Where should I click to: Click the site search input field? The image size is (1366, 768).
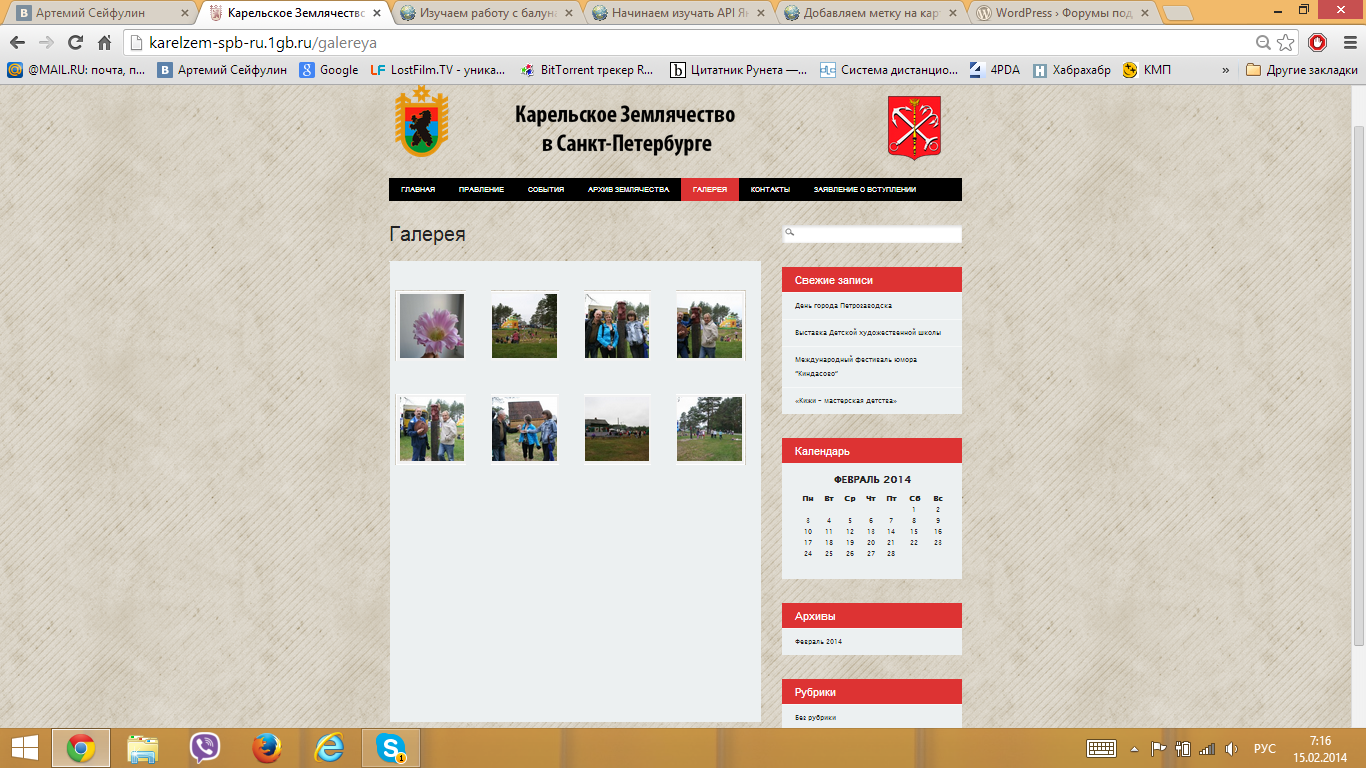click(876, 234)
